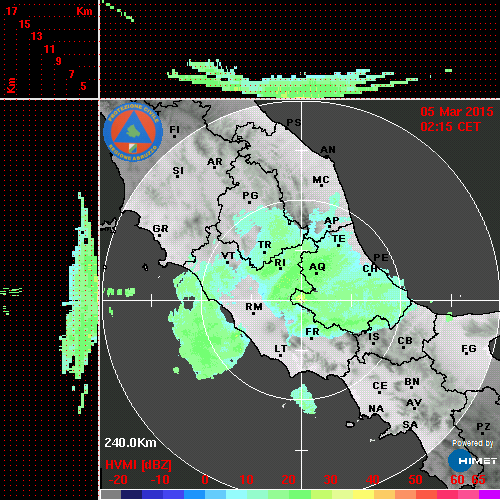Click the 05 Mar 2015 date stamp

click(457, 112)
